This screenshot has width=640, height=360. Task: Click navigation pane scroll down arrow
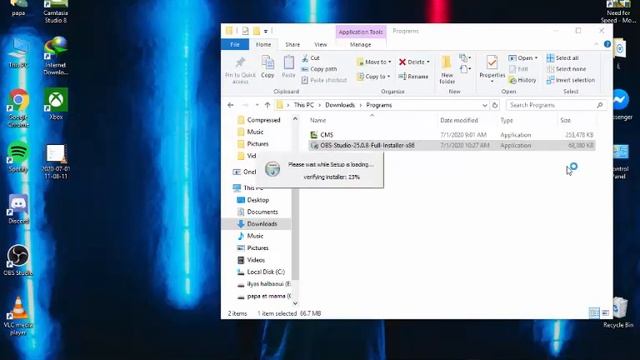[x=295, y=303]
